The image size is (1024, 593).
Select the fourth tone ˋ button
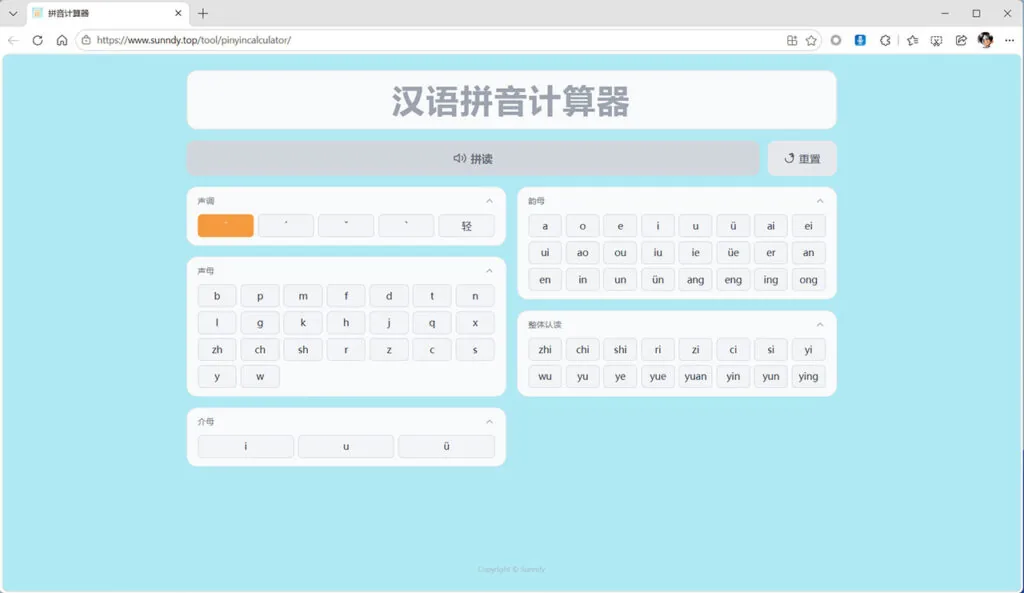coord(406,226)
